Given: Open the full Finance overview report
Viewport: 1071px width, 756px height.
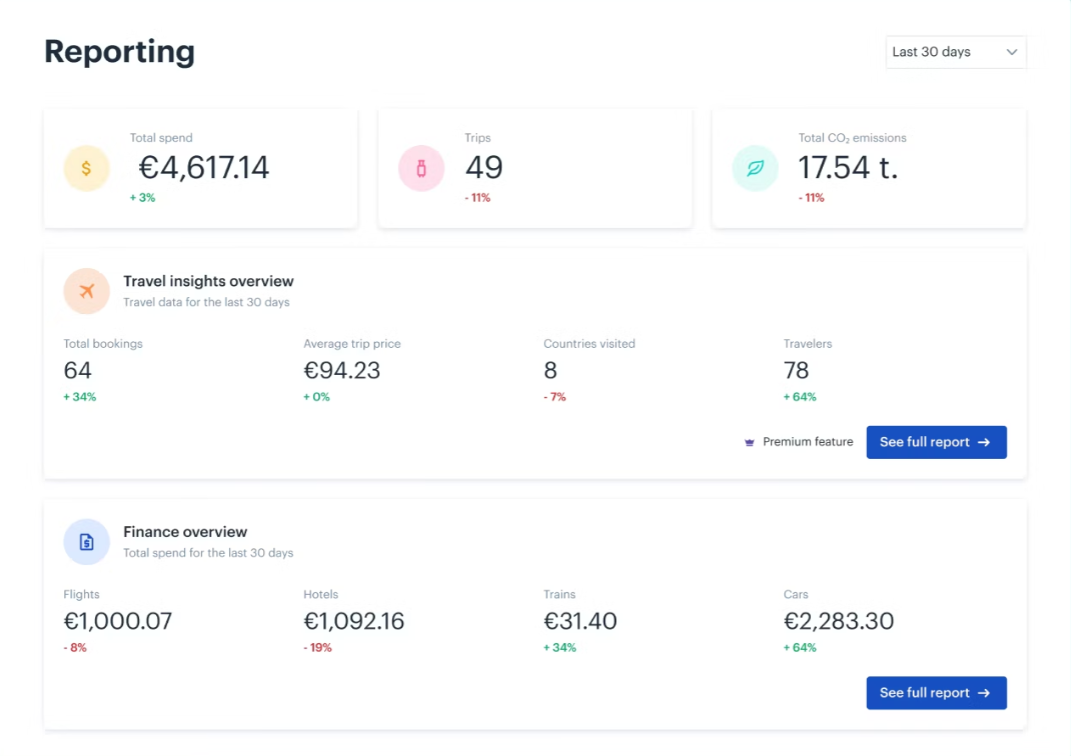Looking at the screenshot, I should [936, 693].
